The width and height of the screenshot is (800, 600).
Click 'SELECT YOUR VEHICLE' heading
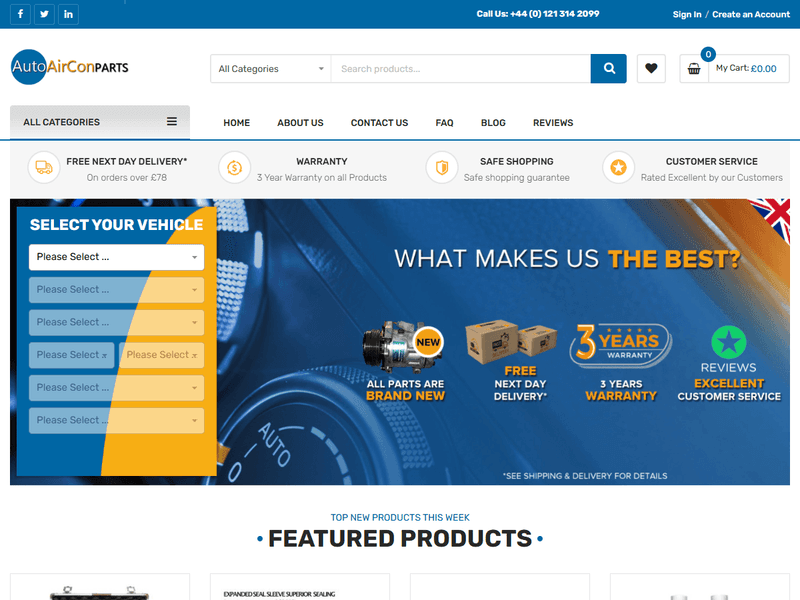coord(116,224)
